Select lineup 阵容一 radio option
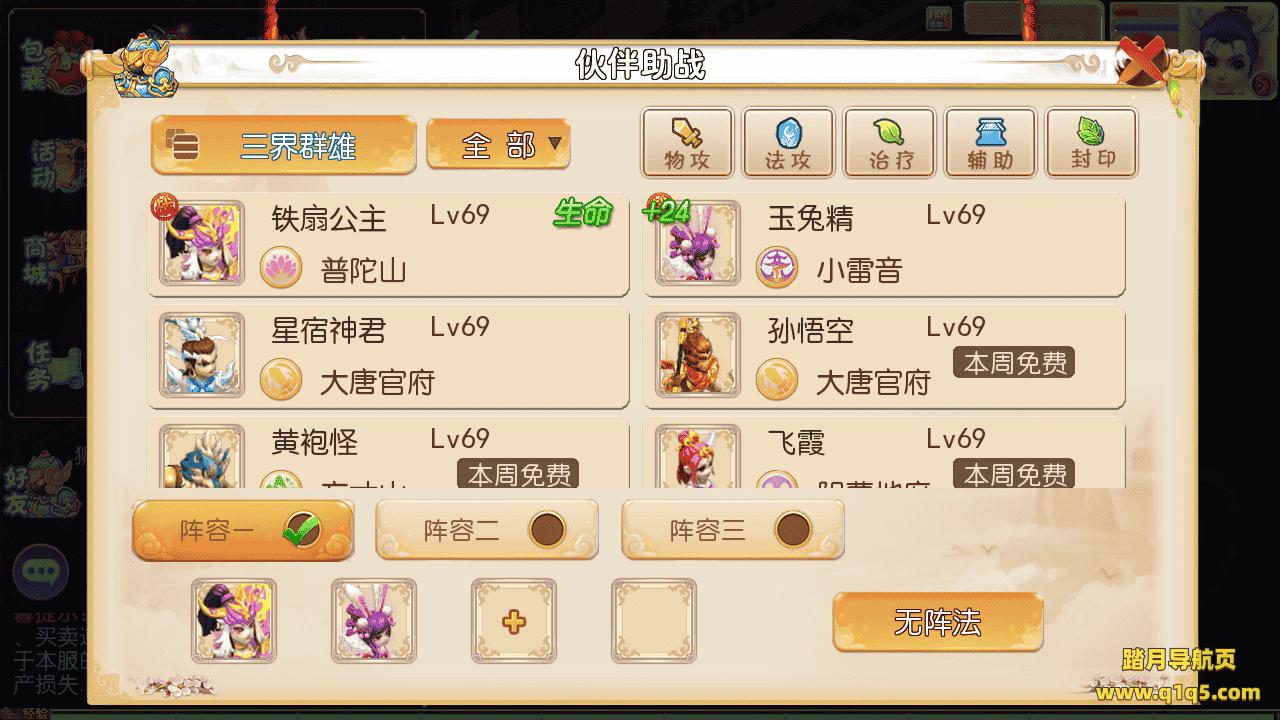Image resolution: width=1280 pixels, height=720 pixels. pyautogui.click(x=243, y=529)
